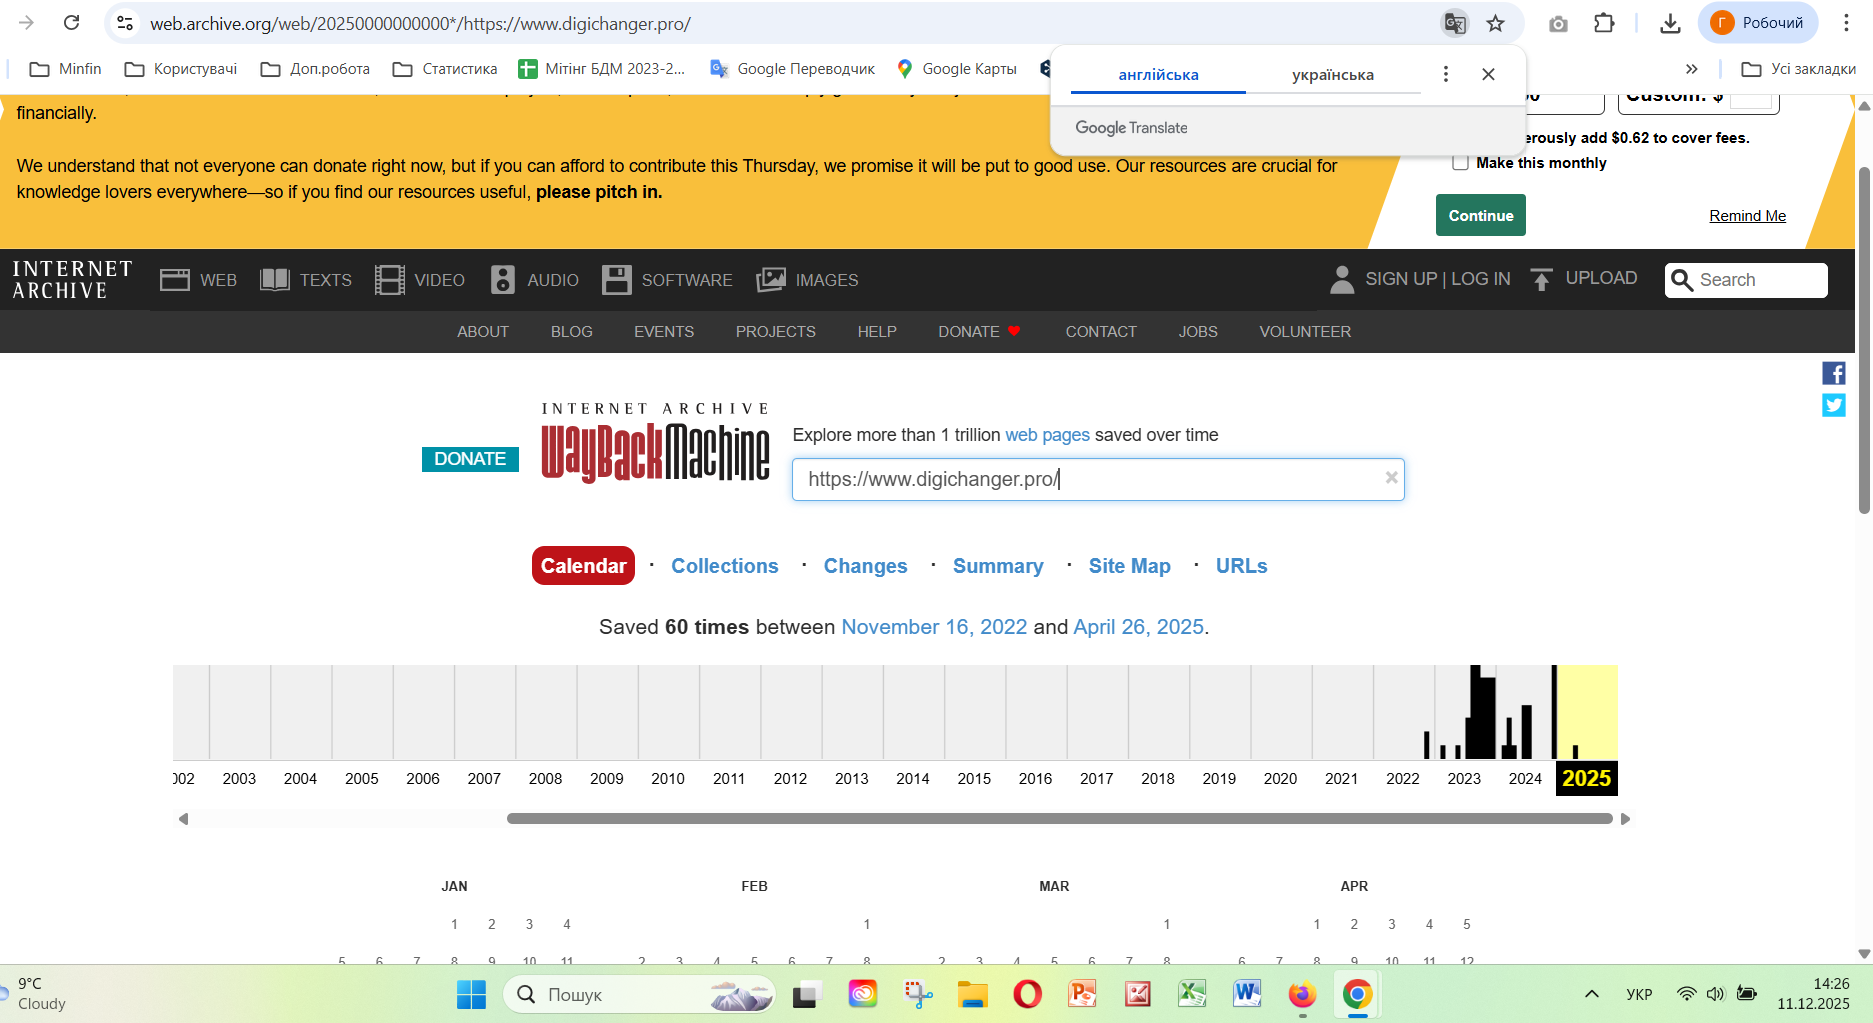Open the November 16, 2022 capture link
This screenshot has height=1023, width=1873.
coord(934,627)
